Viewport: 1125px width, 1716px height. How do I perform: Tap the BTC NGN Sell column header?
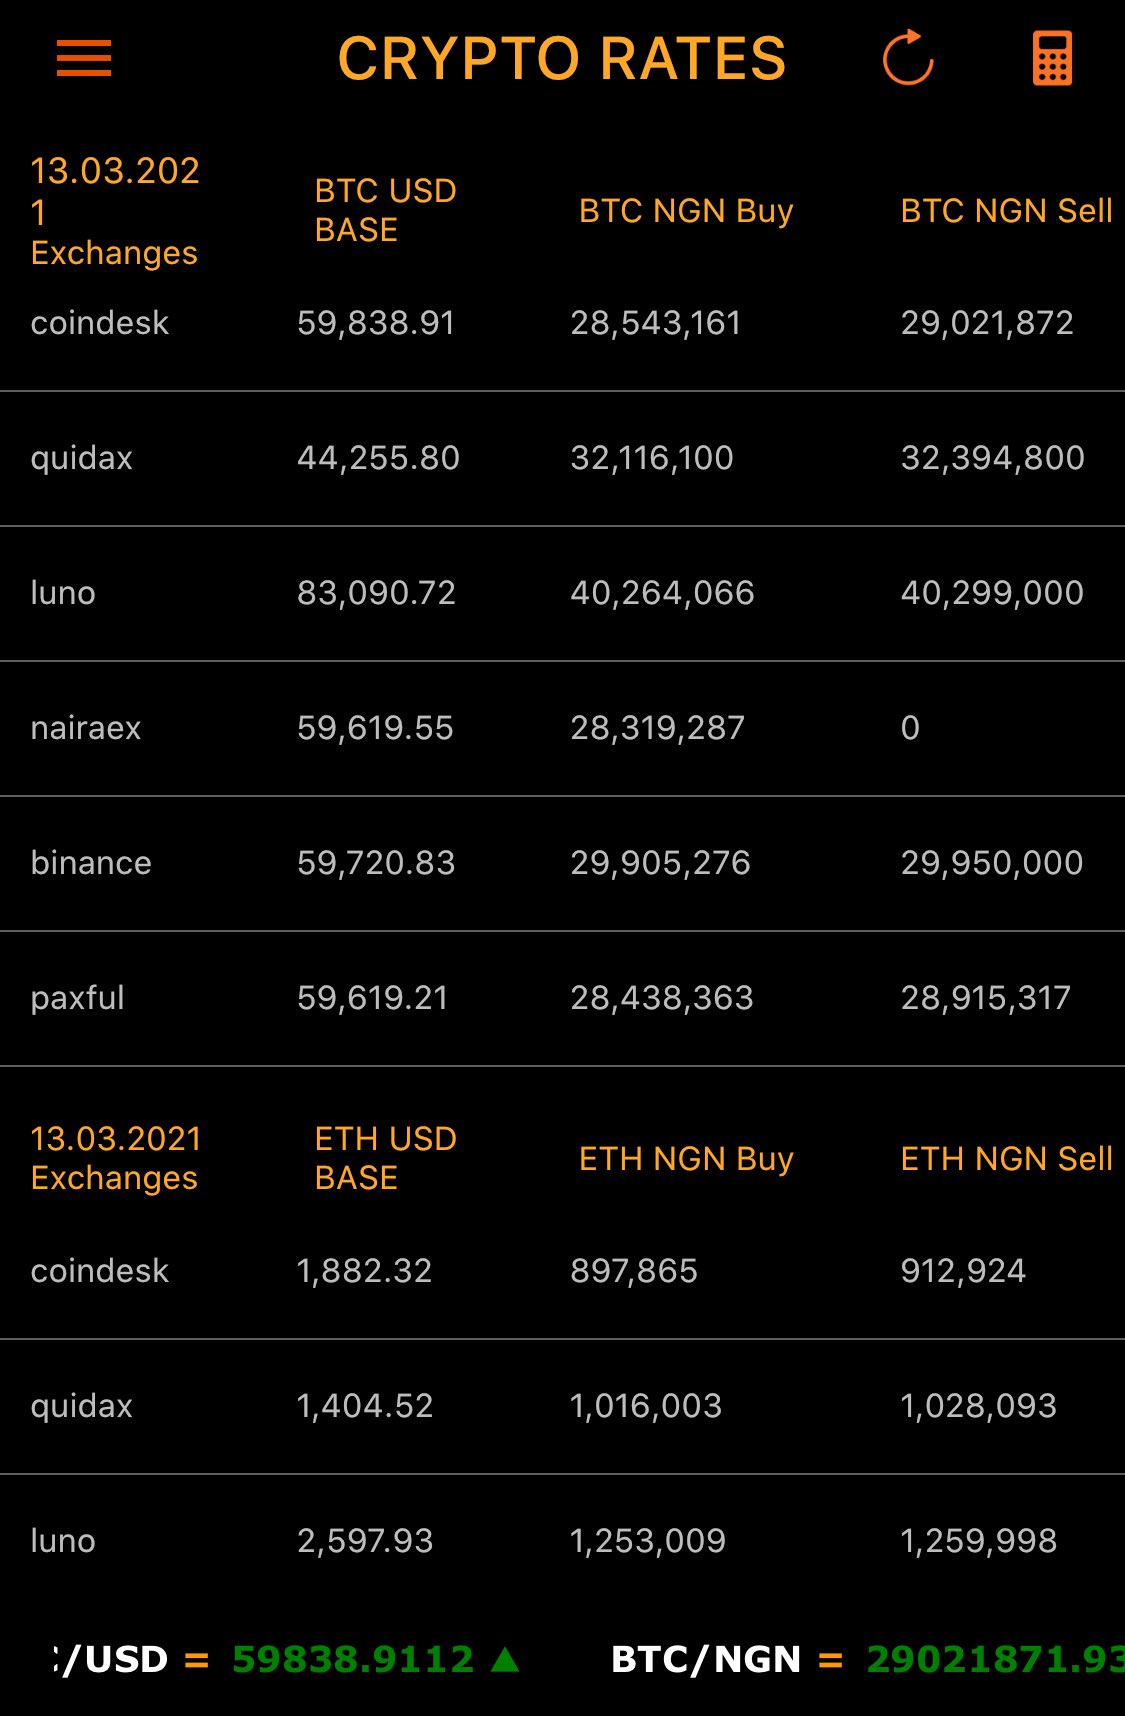tap(1006, 211)
